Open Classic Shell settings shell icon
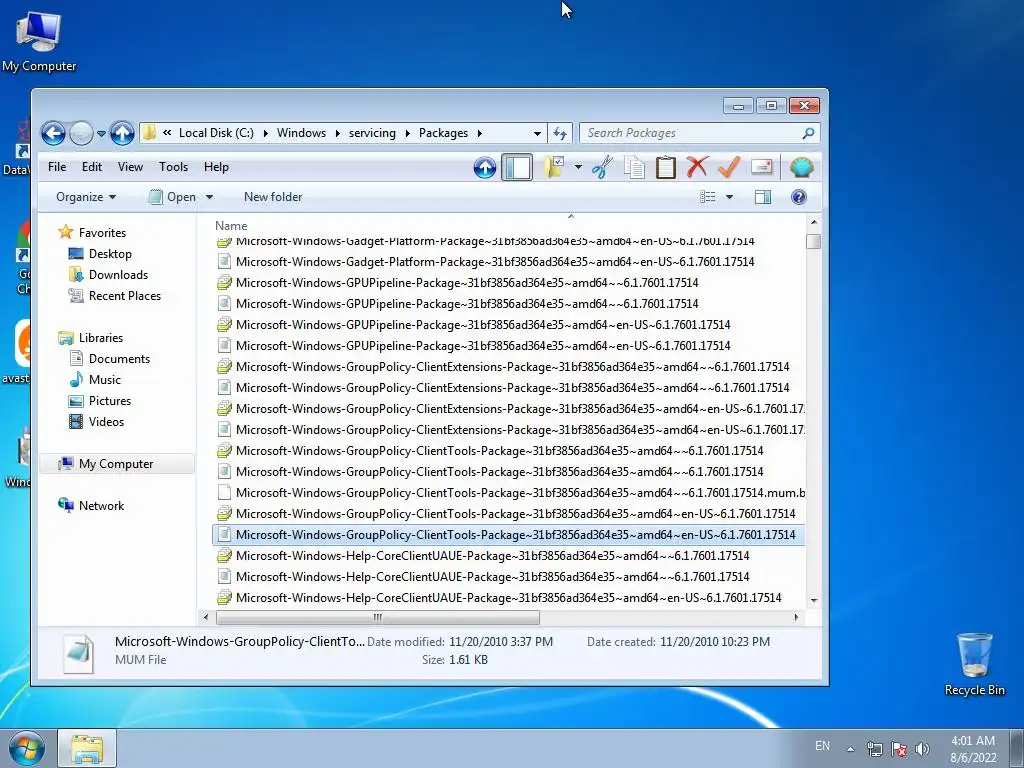Viewport: 1024px width, 768px height. point(801,168)
